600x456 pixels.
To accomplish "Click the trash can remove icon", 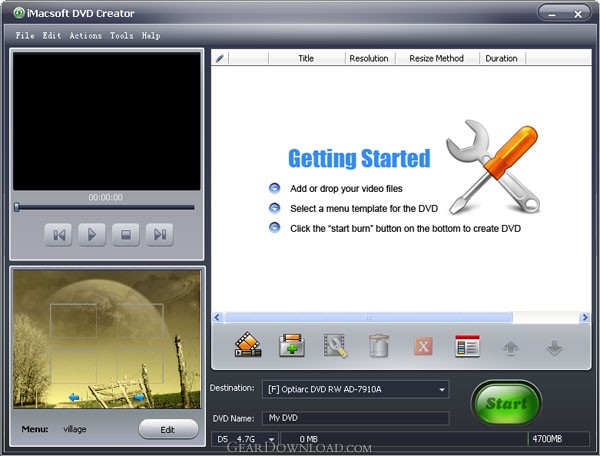I will point(379,346).
